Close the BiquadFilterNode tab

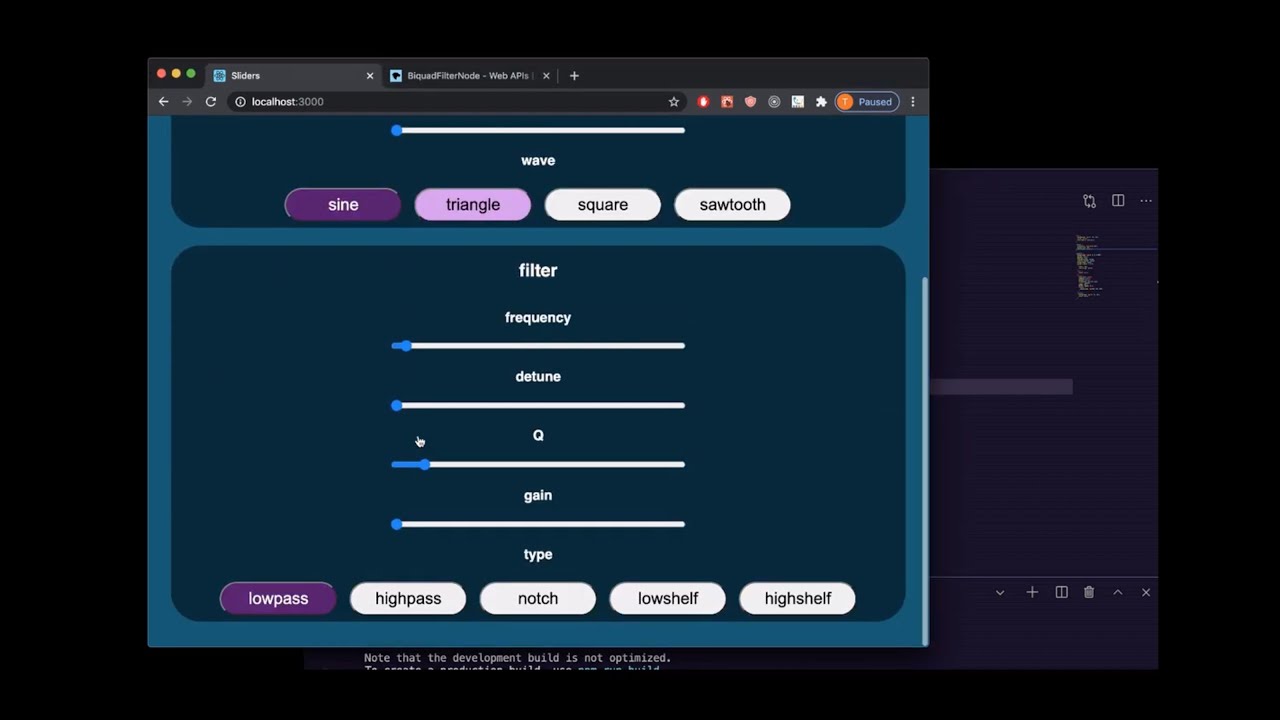click(545, 75)
